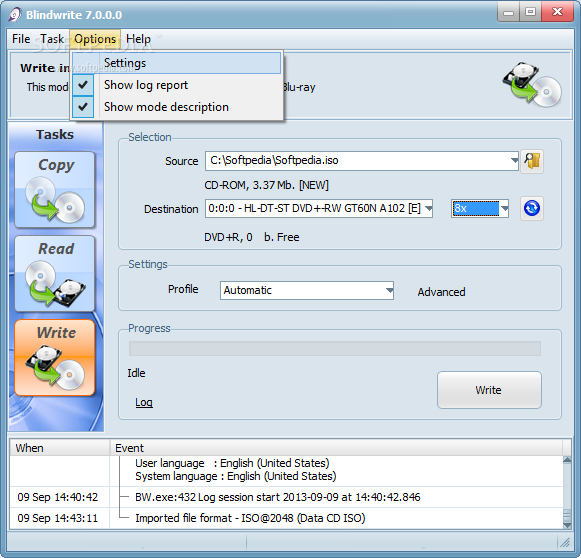Open the Advanced settings link
Image resolution: width=581 pixels, height=558 pixels.
pyautogui.click(x=441, y=292)
